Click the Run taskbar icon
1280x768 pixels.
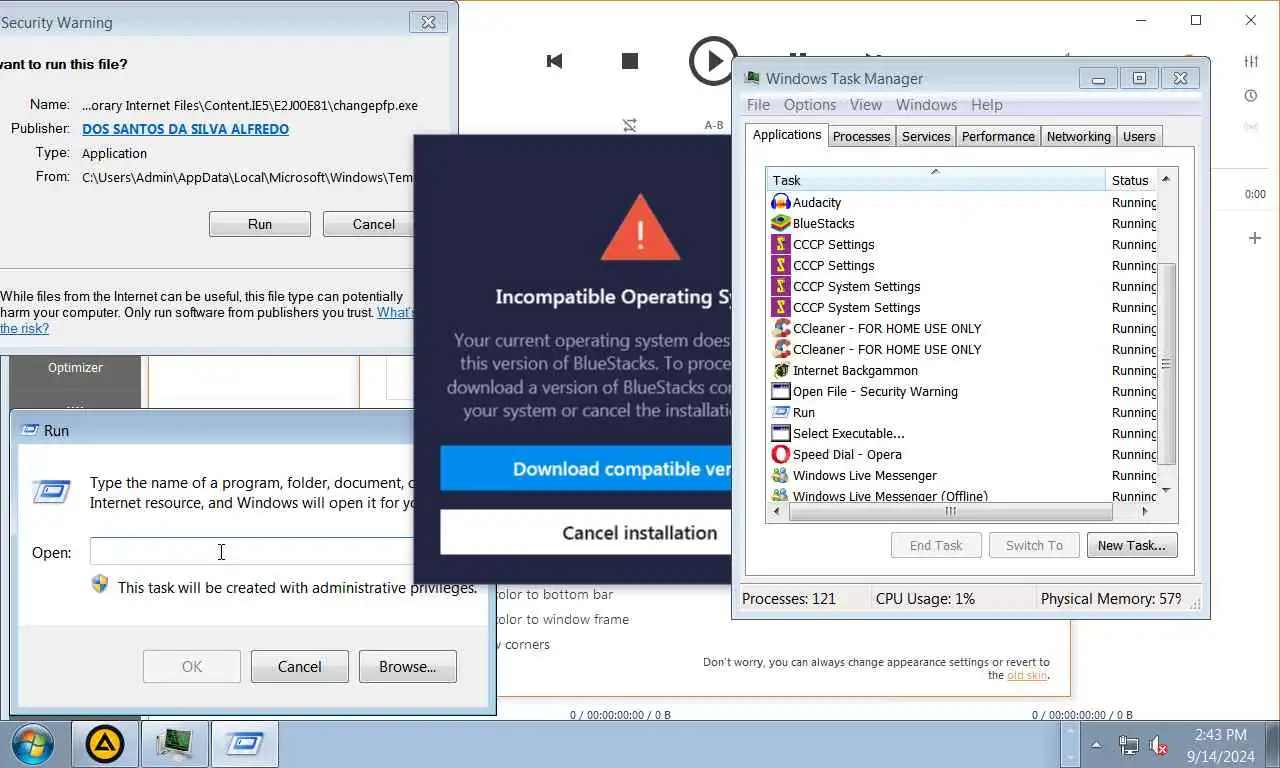[x=244, y=744]
